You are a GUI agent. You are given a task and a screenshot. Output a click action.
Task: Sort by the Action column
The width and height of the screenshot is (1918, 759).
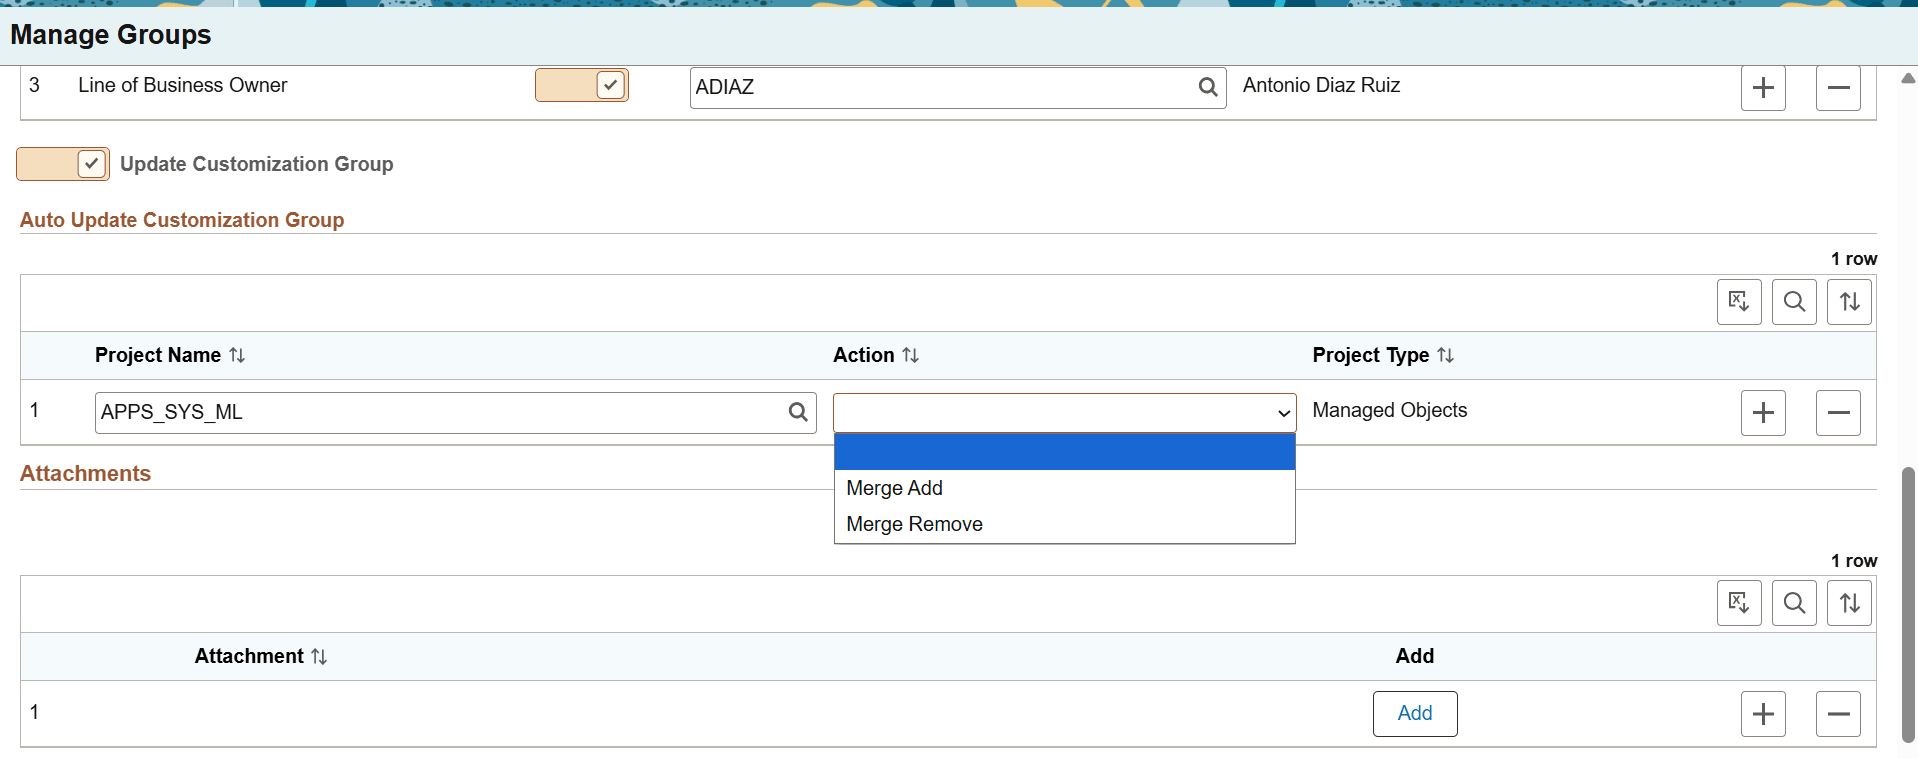click(876, 355)
